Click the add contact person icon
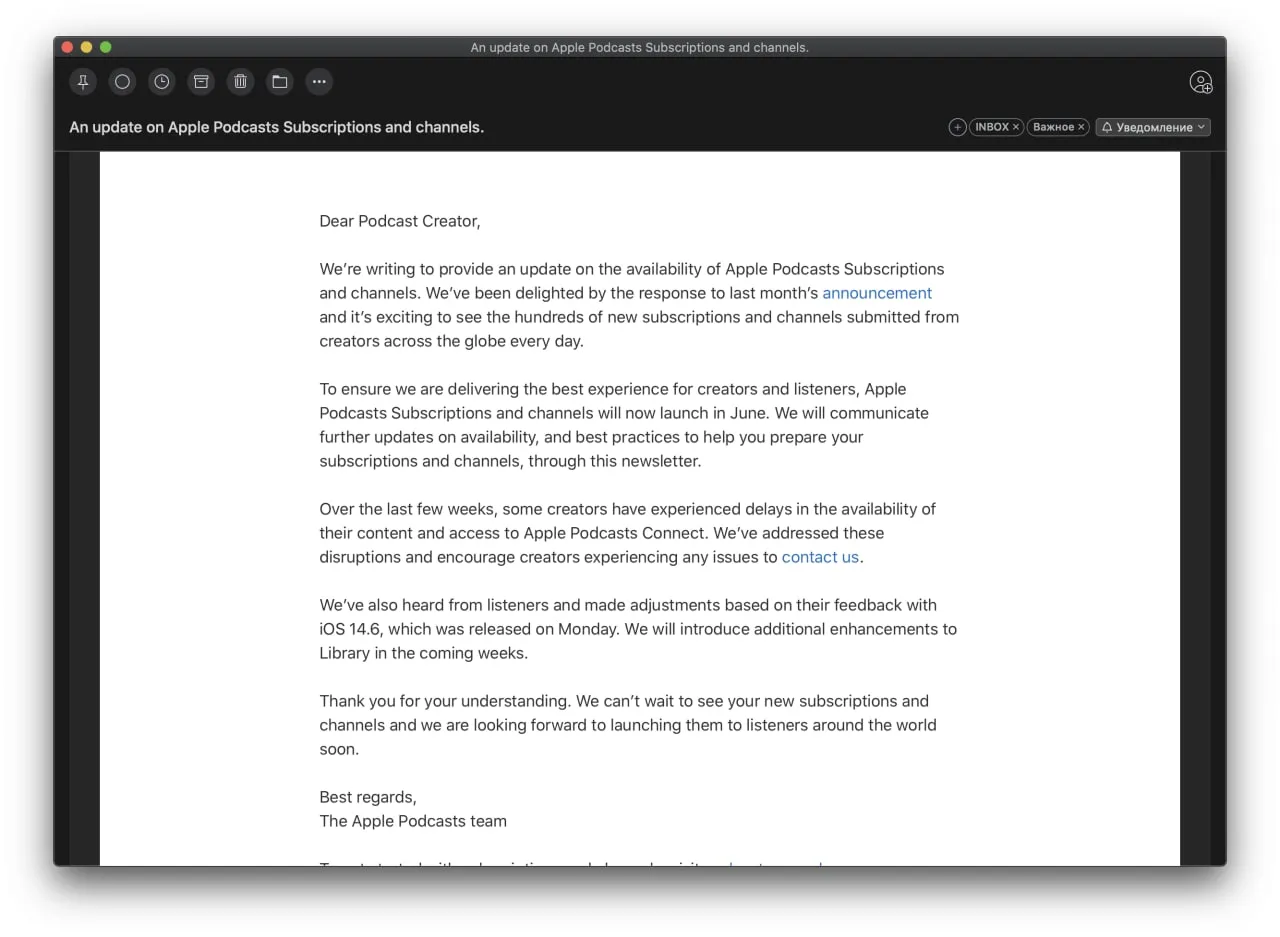Image resolution: width=1280 pixels, height=937 pixels. point(1200,82)
